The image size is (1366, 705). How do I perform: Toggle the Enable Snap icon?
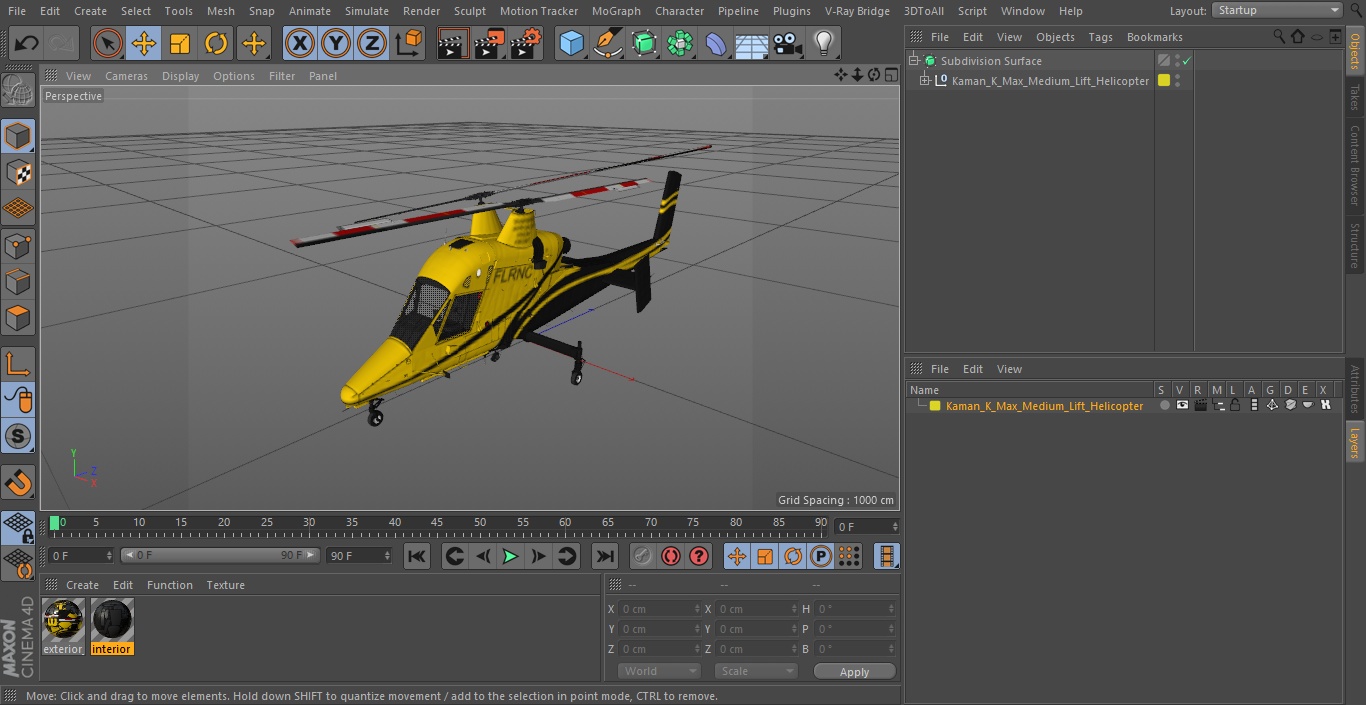[x=18, y=436]
